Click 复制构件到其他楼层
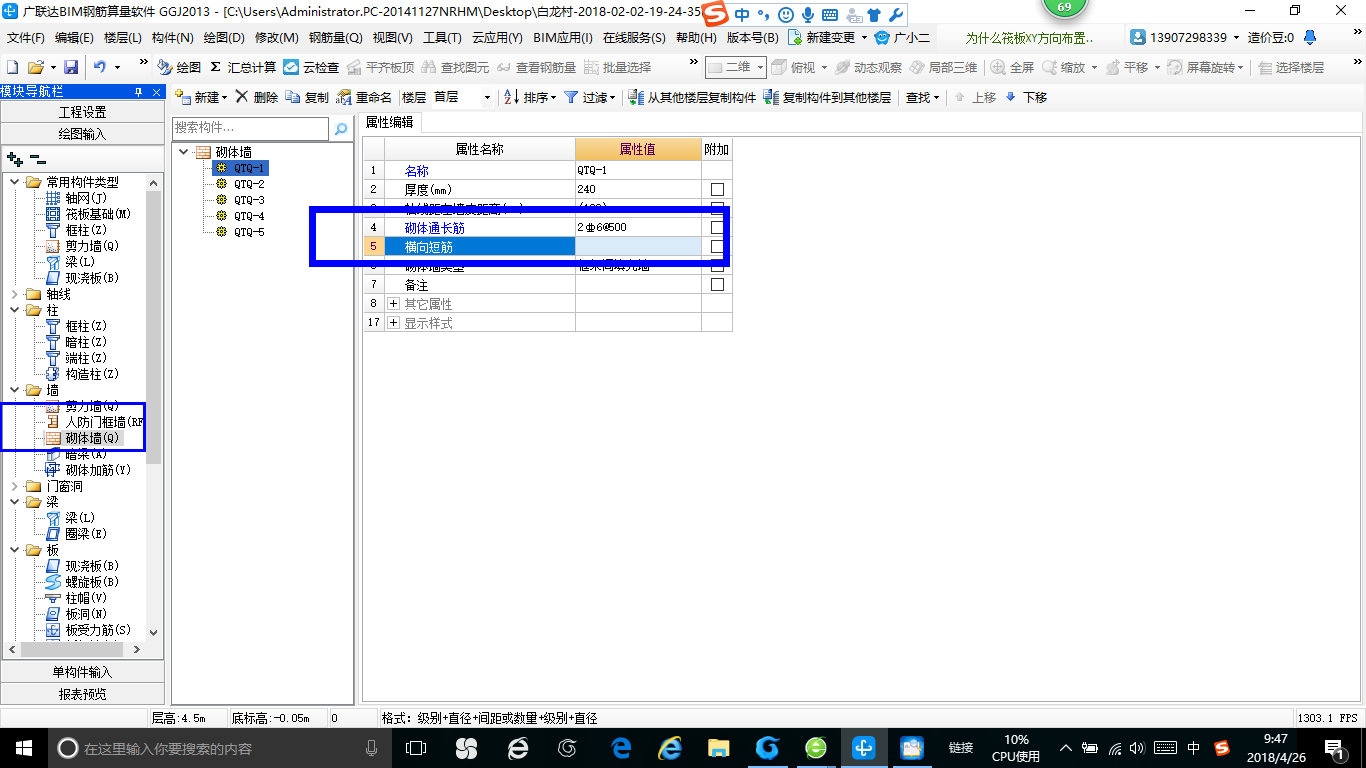This screenshot has width=1366, height=768. point(827,97)
